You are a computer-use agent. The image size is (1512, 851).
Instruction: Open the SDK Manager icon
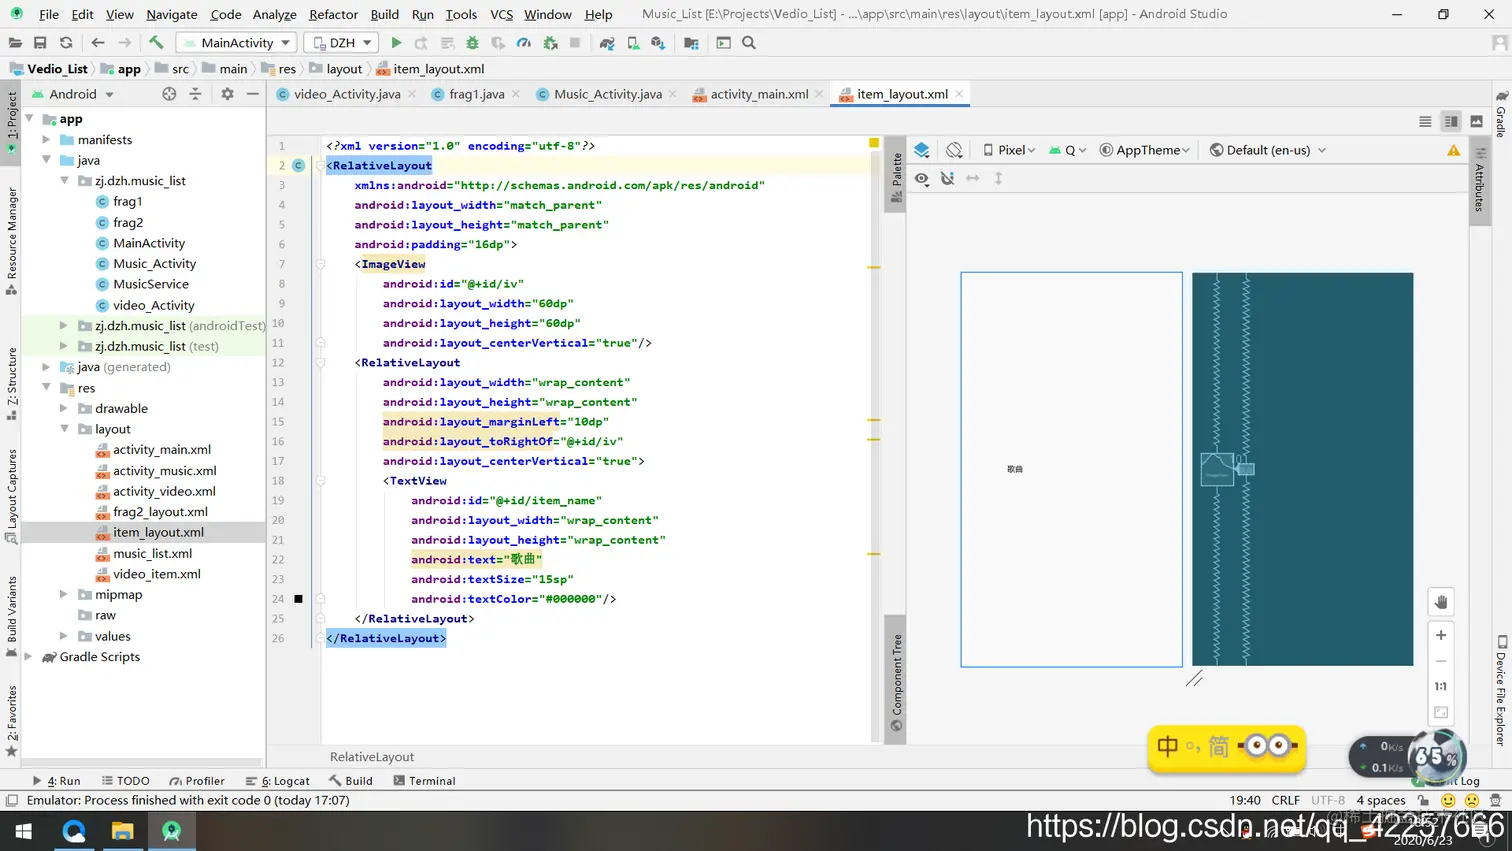[x=658, y=43]
